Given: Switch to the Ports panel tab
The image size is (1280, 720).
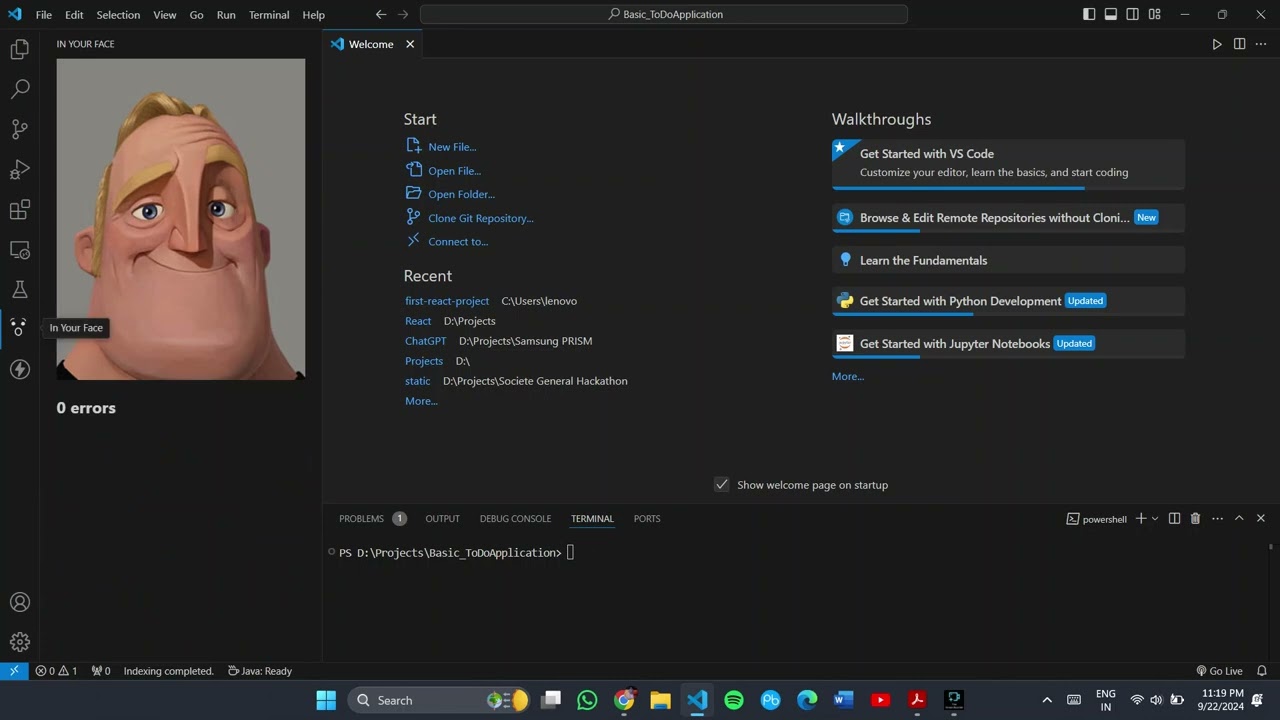Looking at the screenshot, I should (x=647, y=519).
